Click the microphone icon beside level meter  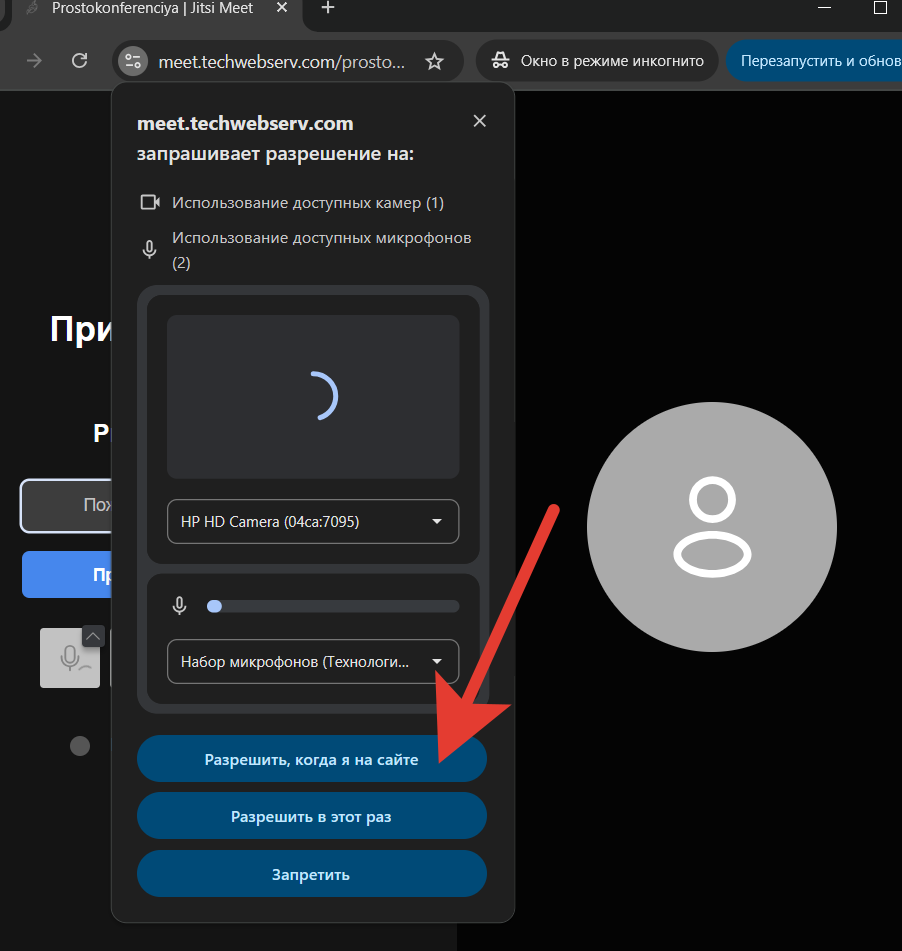180,605
